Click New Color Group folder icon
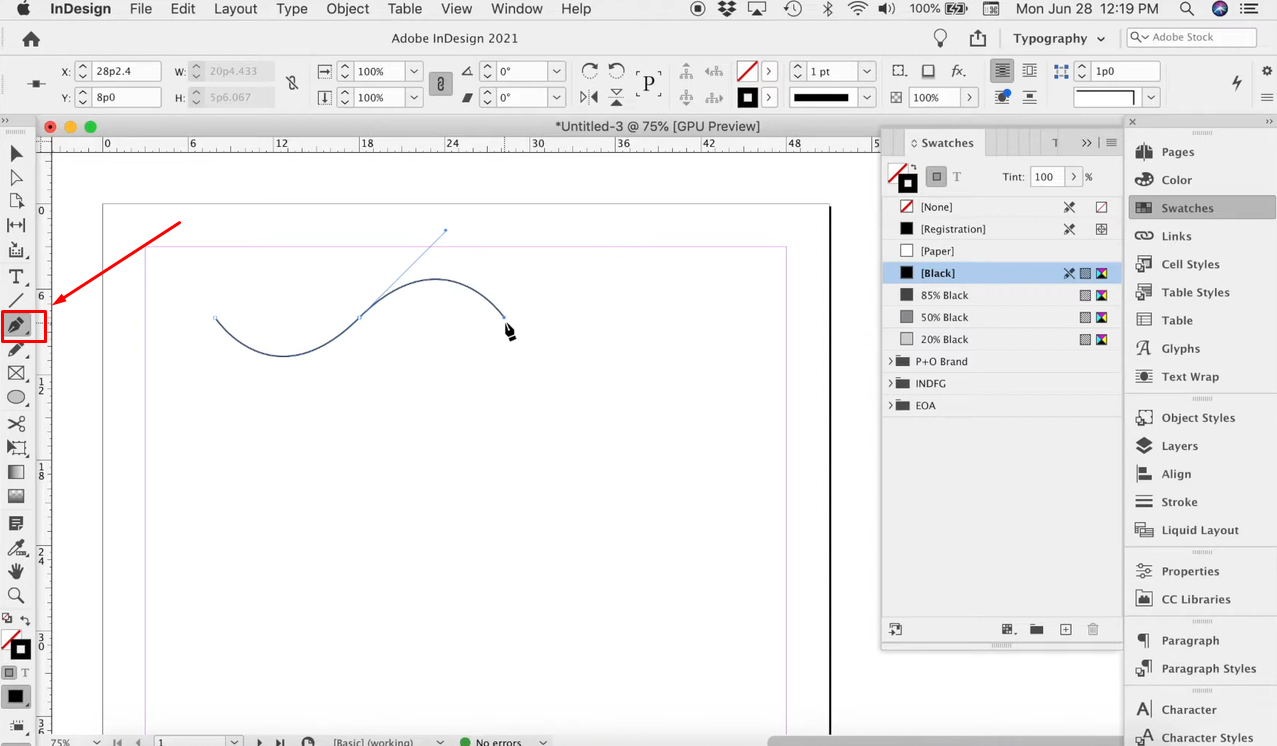Viewport: 1277px width, 746px height. 1037,629
